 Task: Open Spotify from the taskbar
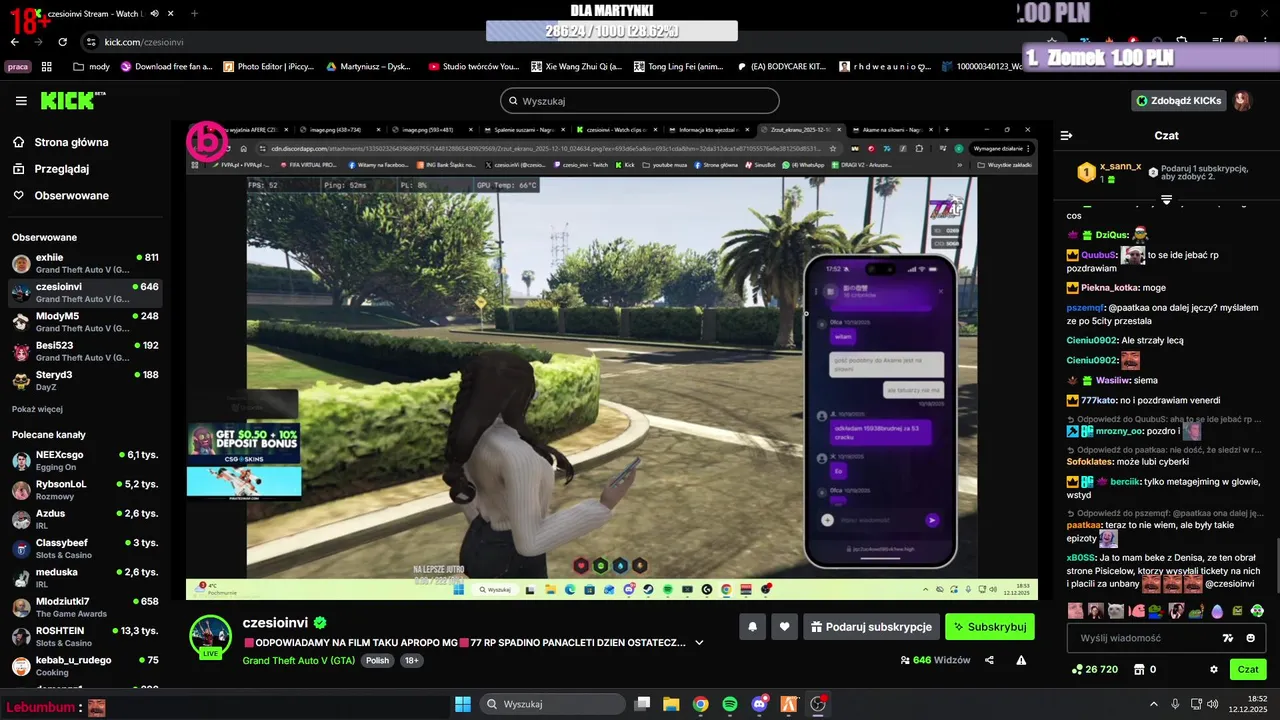pyautogui.click(x=730, y=704)
